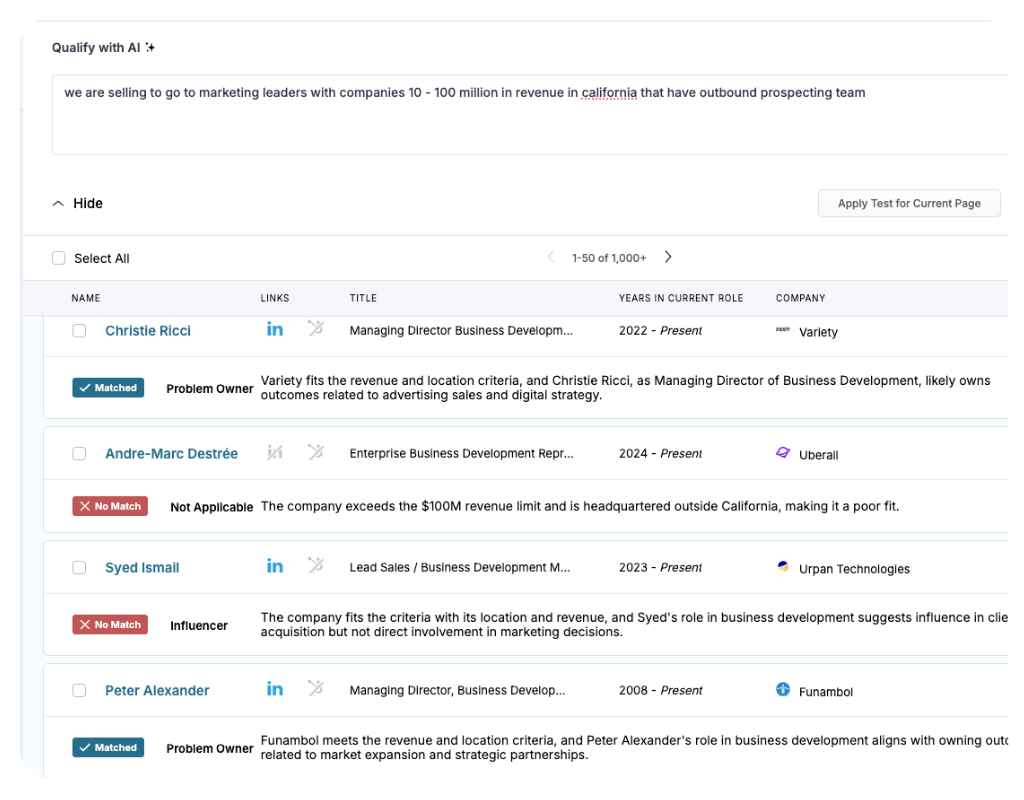Viewport: 1024px width, 800px height.
Task: Select Andre-Marc Destrée's row checkbox
Action: click(x=79, y=454)
